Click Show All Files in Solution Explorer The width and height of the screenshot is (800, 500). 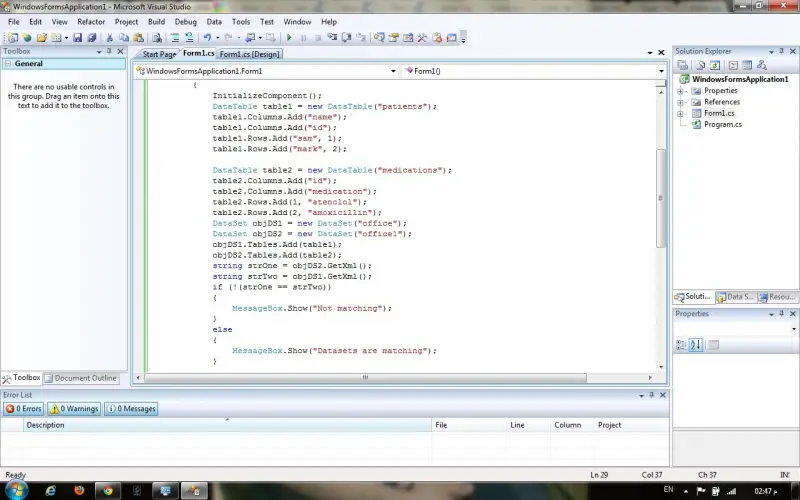701,65
